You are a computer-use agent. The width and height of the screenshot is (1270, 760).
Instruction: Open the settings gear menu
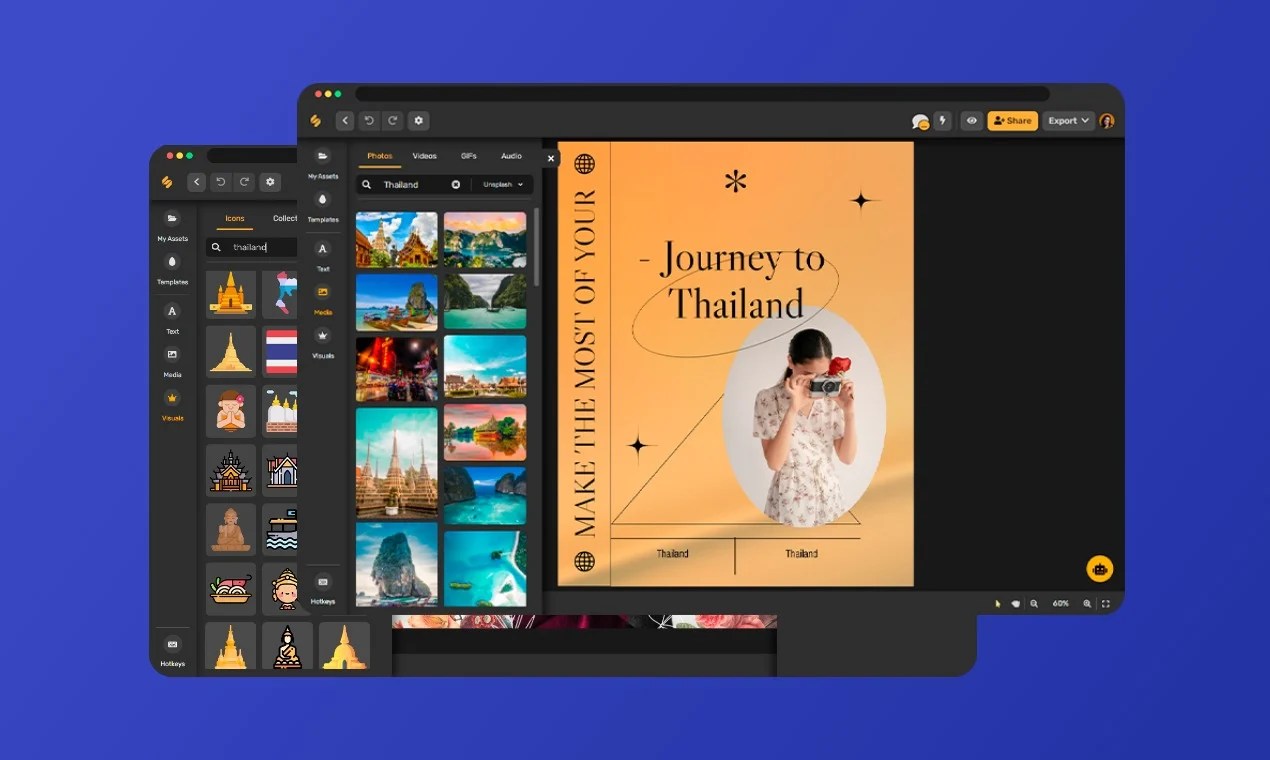coord(418,120)
